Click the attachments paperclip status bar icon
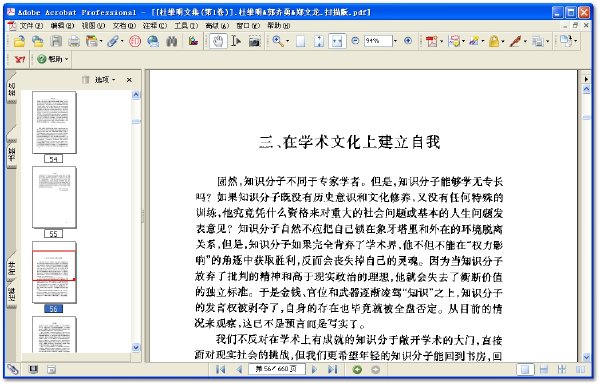Viewport: 600px width, 385px height. click(x=13, y=369)
